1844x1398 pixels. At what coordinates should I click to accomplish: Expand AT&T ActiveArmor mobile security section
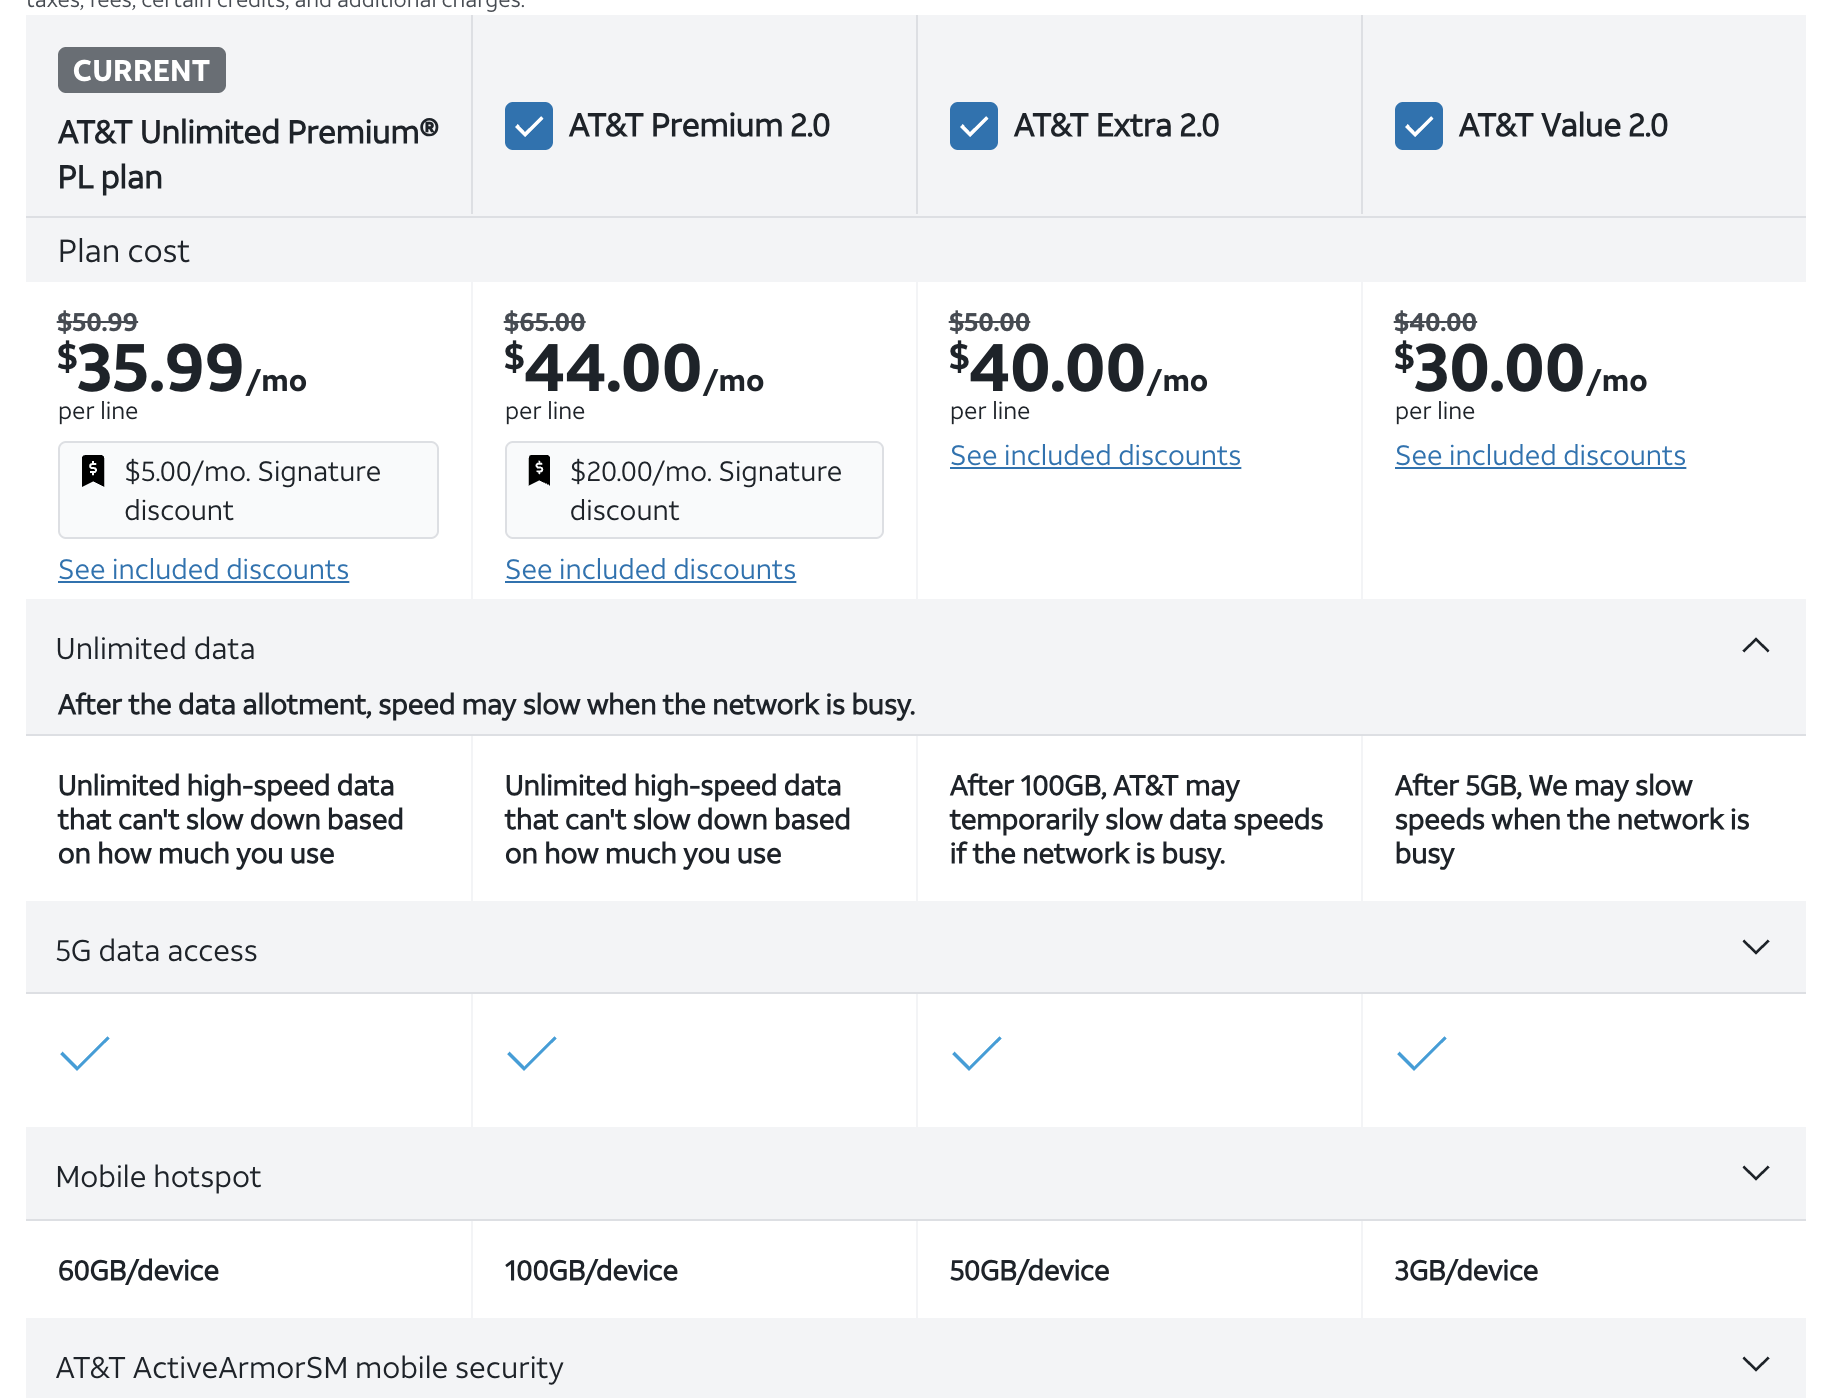(1755, 1364)
